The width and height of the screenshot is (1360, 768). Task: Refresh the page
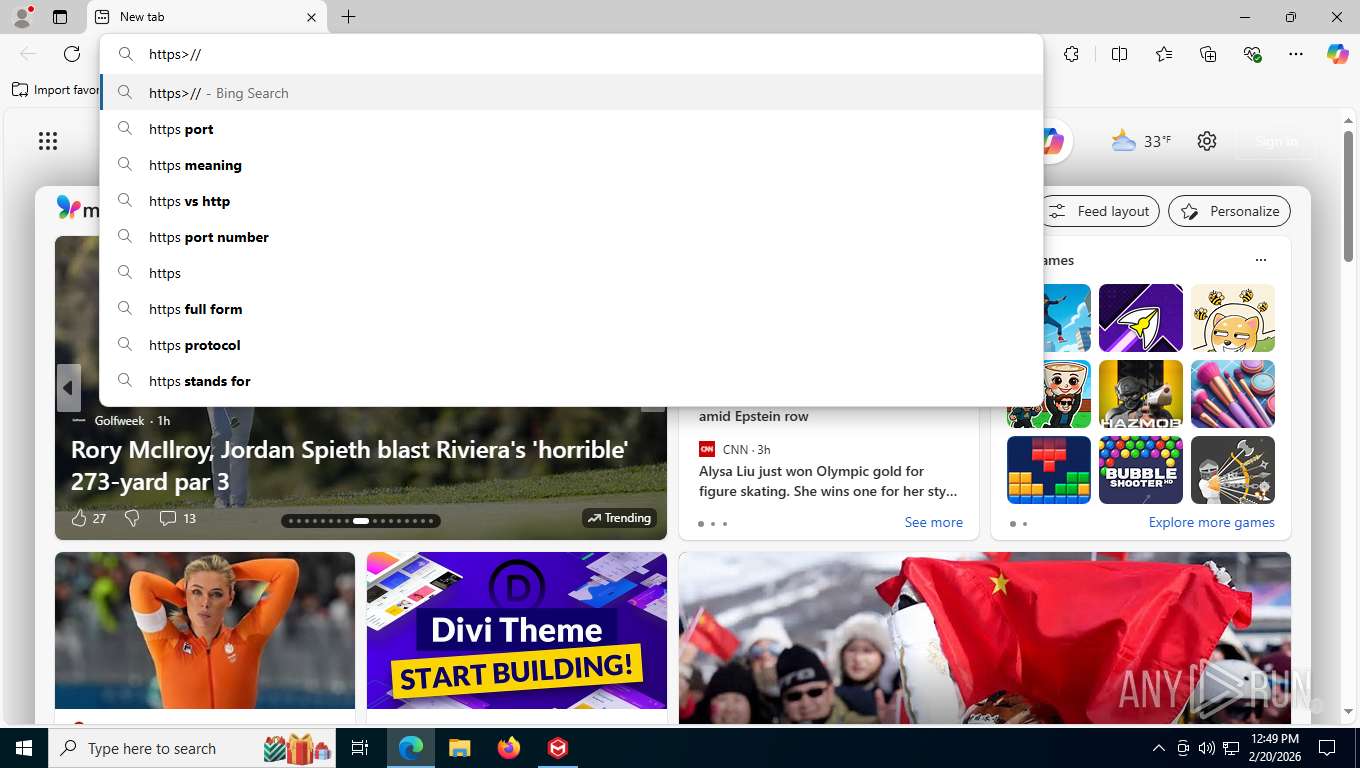(72, 54)
